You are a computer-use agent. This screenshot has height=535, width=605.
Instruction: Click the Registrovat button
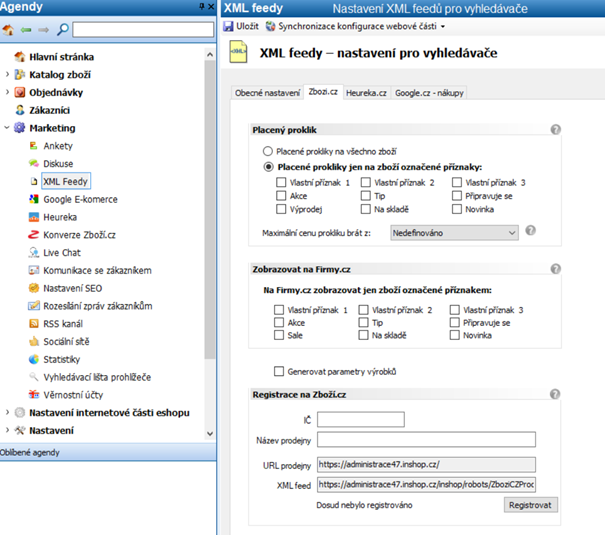point(529,505)
